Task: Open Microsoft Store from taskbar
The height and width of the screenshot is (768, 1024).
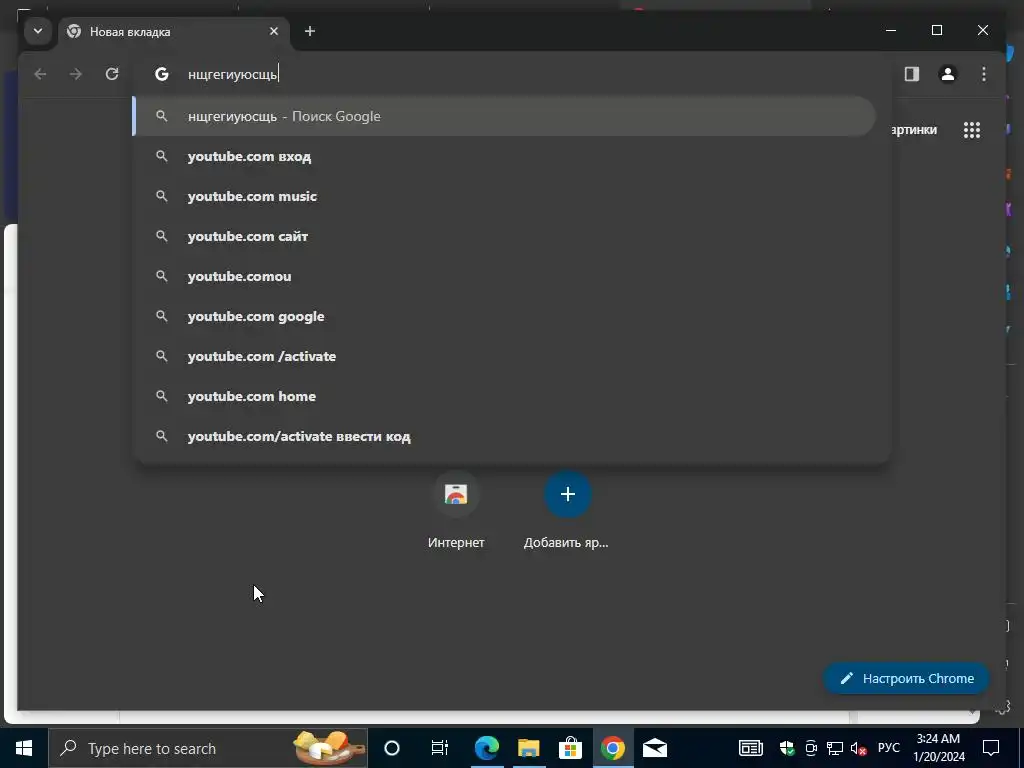Action: [570, 748]
